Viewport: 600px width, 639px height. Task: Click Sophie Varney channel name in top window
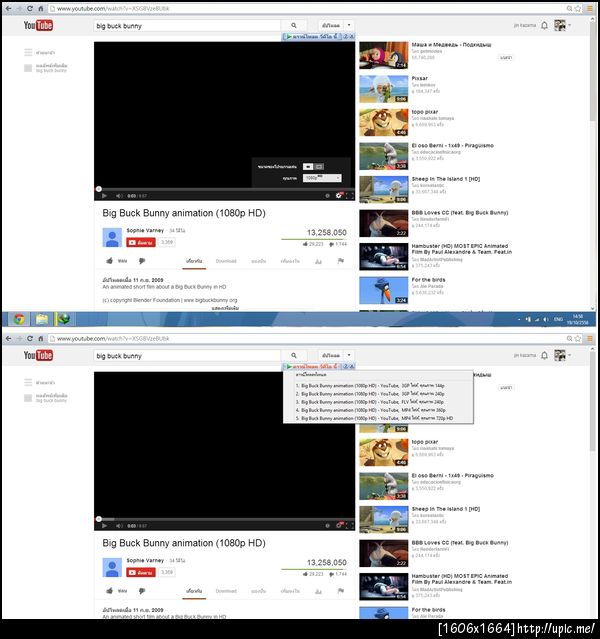[x=145, y=231]
